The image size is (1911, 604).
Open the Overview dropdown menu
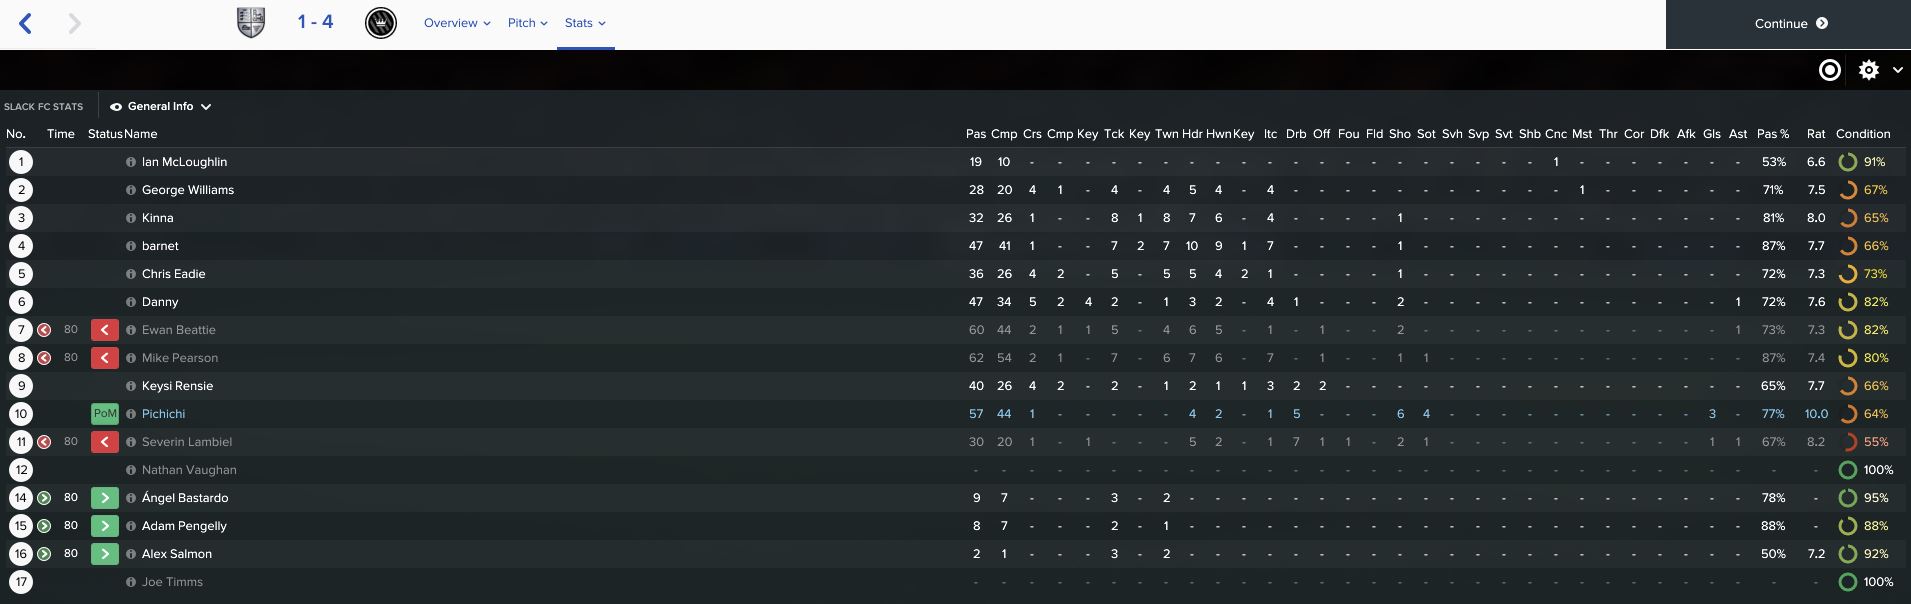[457, 23]
